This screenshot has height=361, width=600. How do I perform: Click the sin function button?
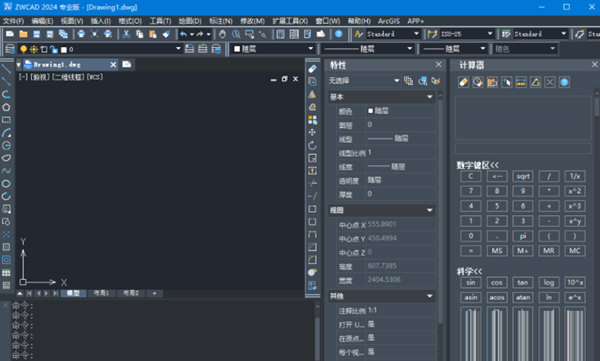[471, 283]
